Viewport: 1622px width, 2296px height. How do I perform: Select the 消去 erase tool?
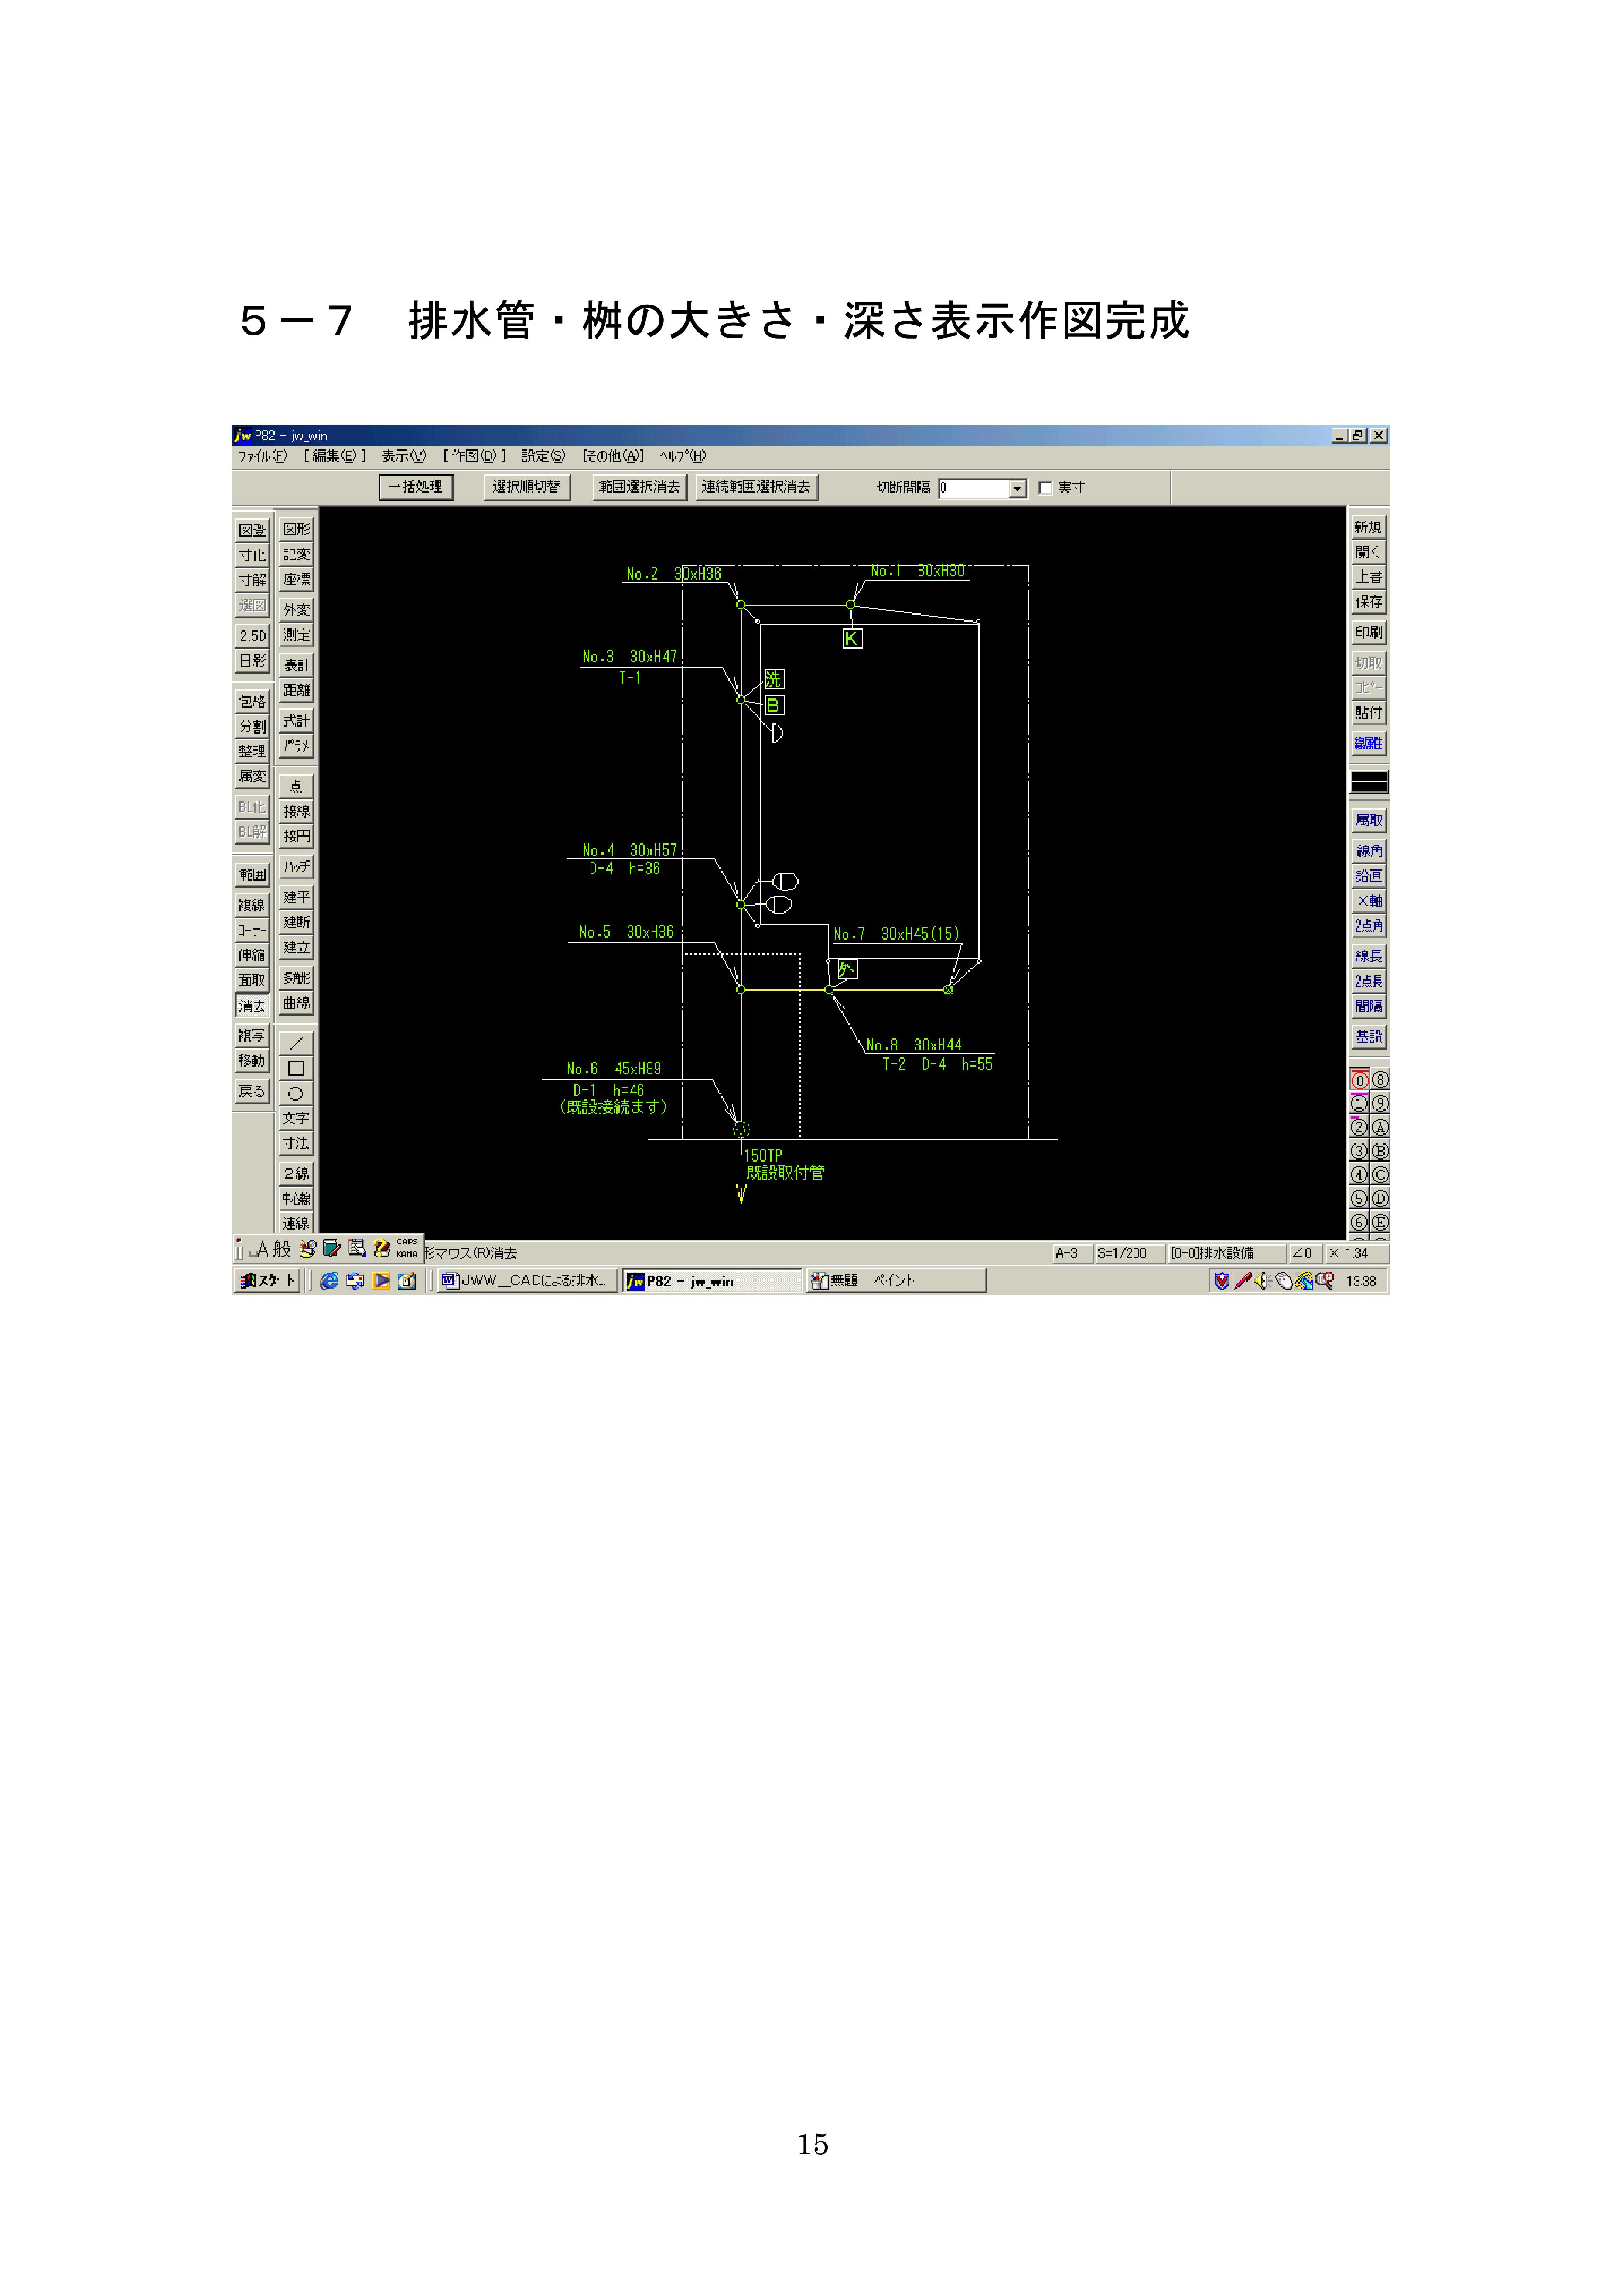pos(252,1006)
